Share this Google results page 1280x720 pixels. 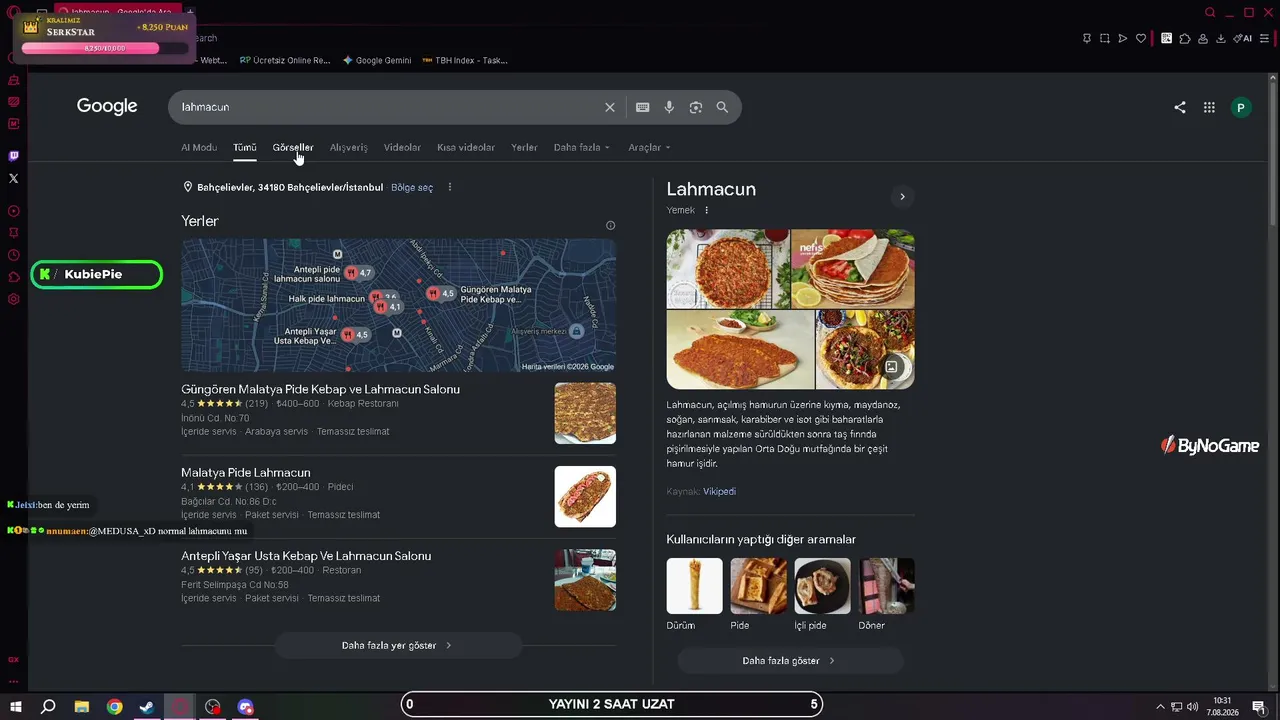1180,107
